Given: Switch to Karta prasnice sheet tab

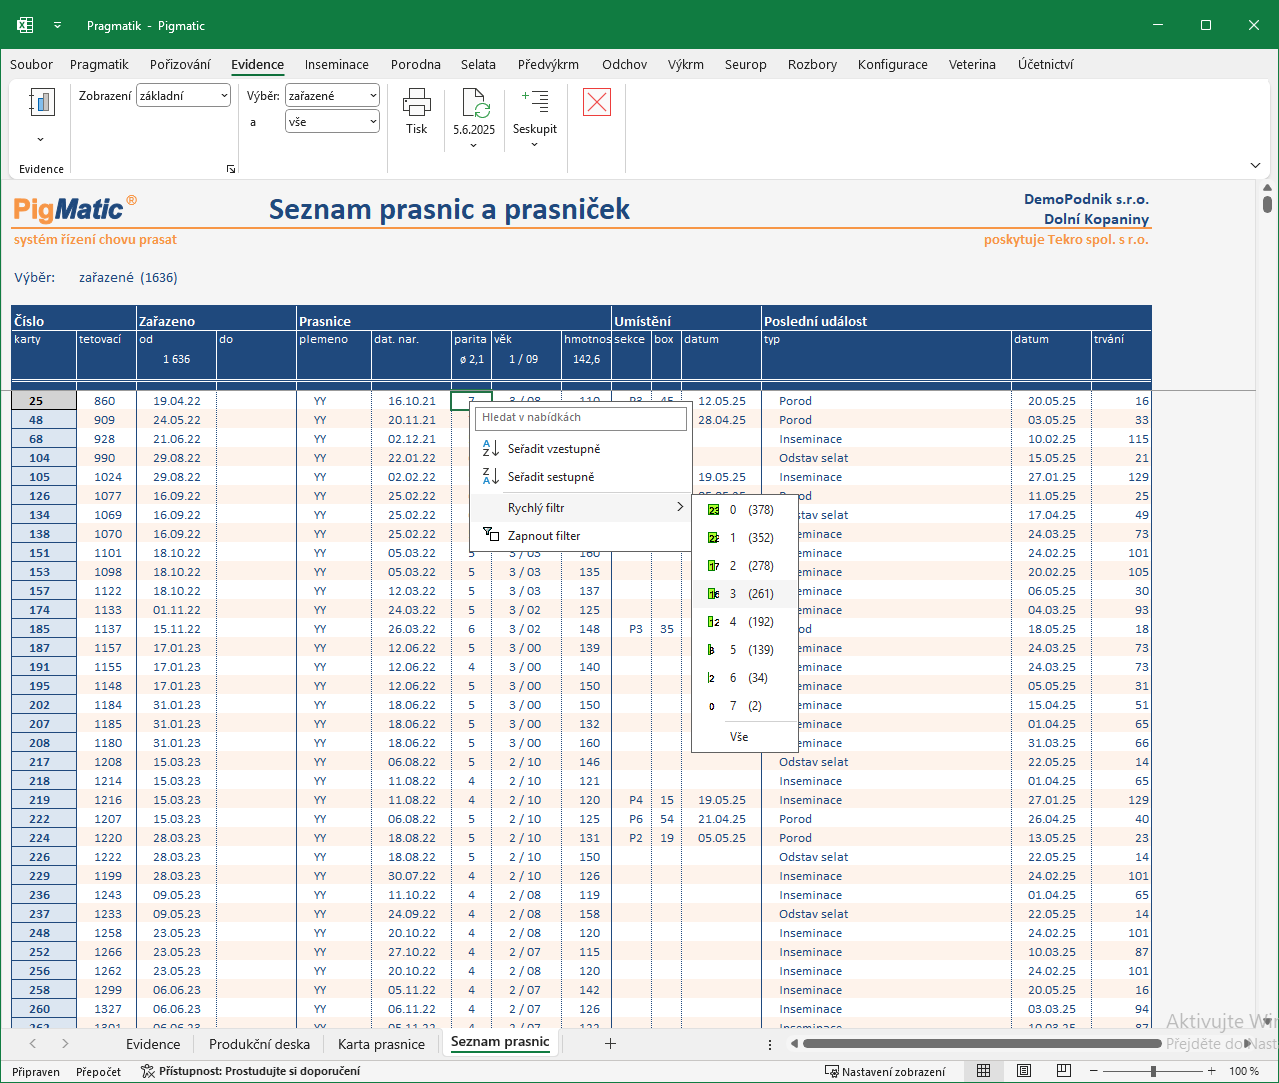Looking at the screenshot, I should [x=381, y=1044].
